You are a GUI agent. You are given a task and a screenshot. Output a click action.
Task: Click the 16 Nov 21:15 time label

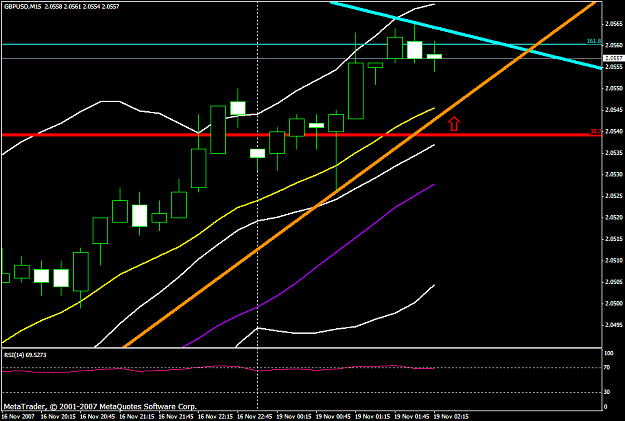coord(137,417)
